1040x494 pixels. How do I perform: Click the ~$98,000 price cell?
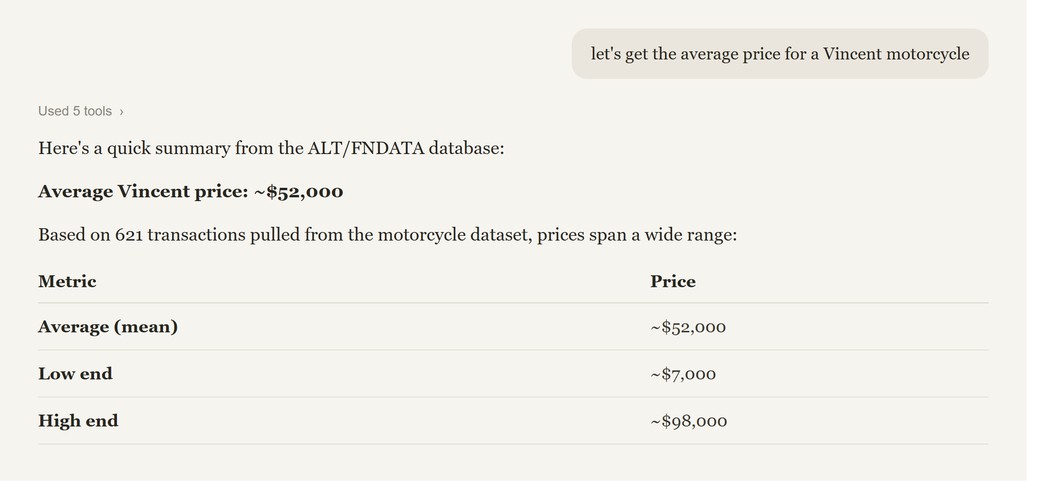point(688,421)
